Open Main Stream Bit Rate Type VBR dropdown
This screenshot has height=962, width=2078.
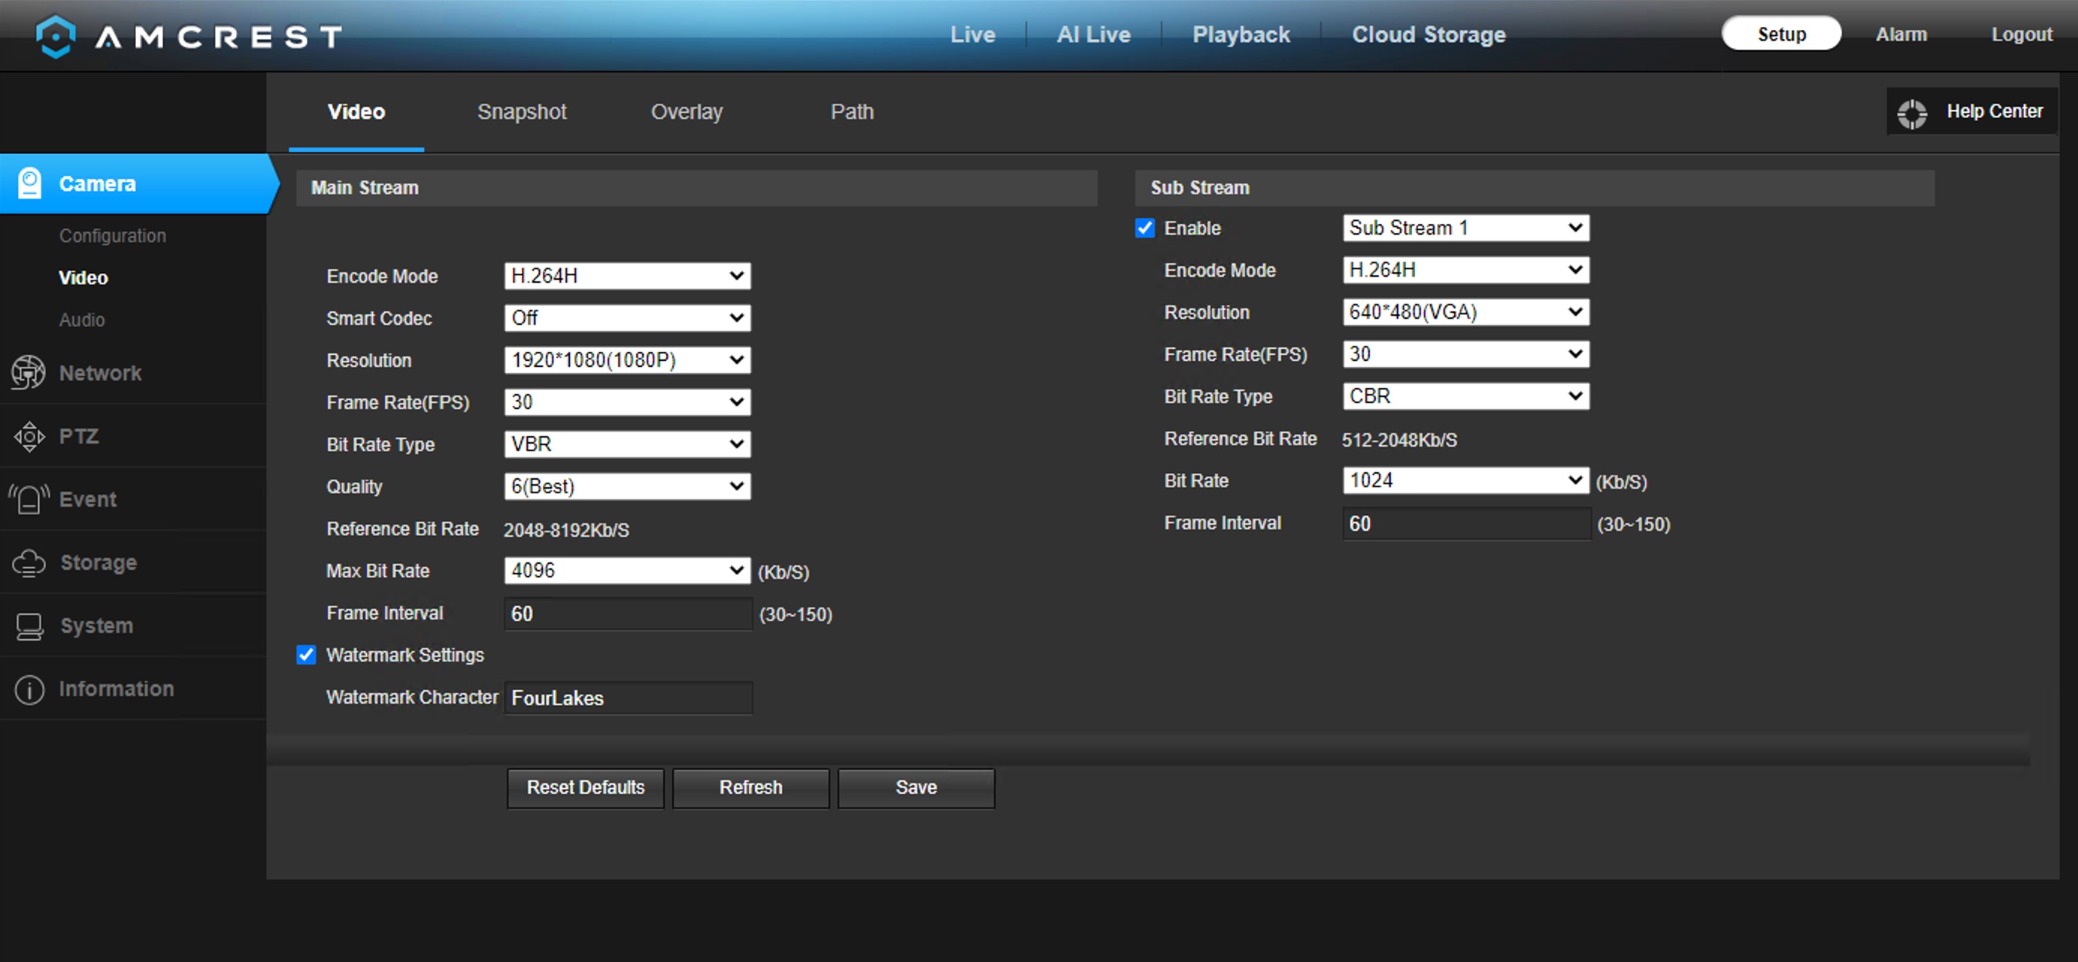pyautogui.click(x=627, y=444)
